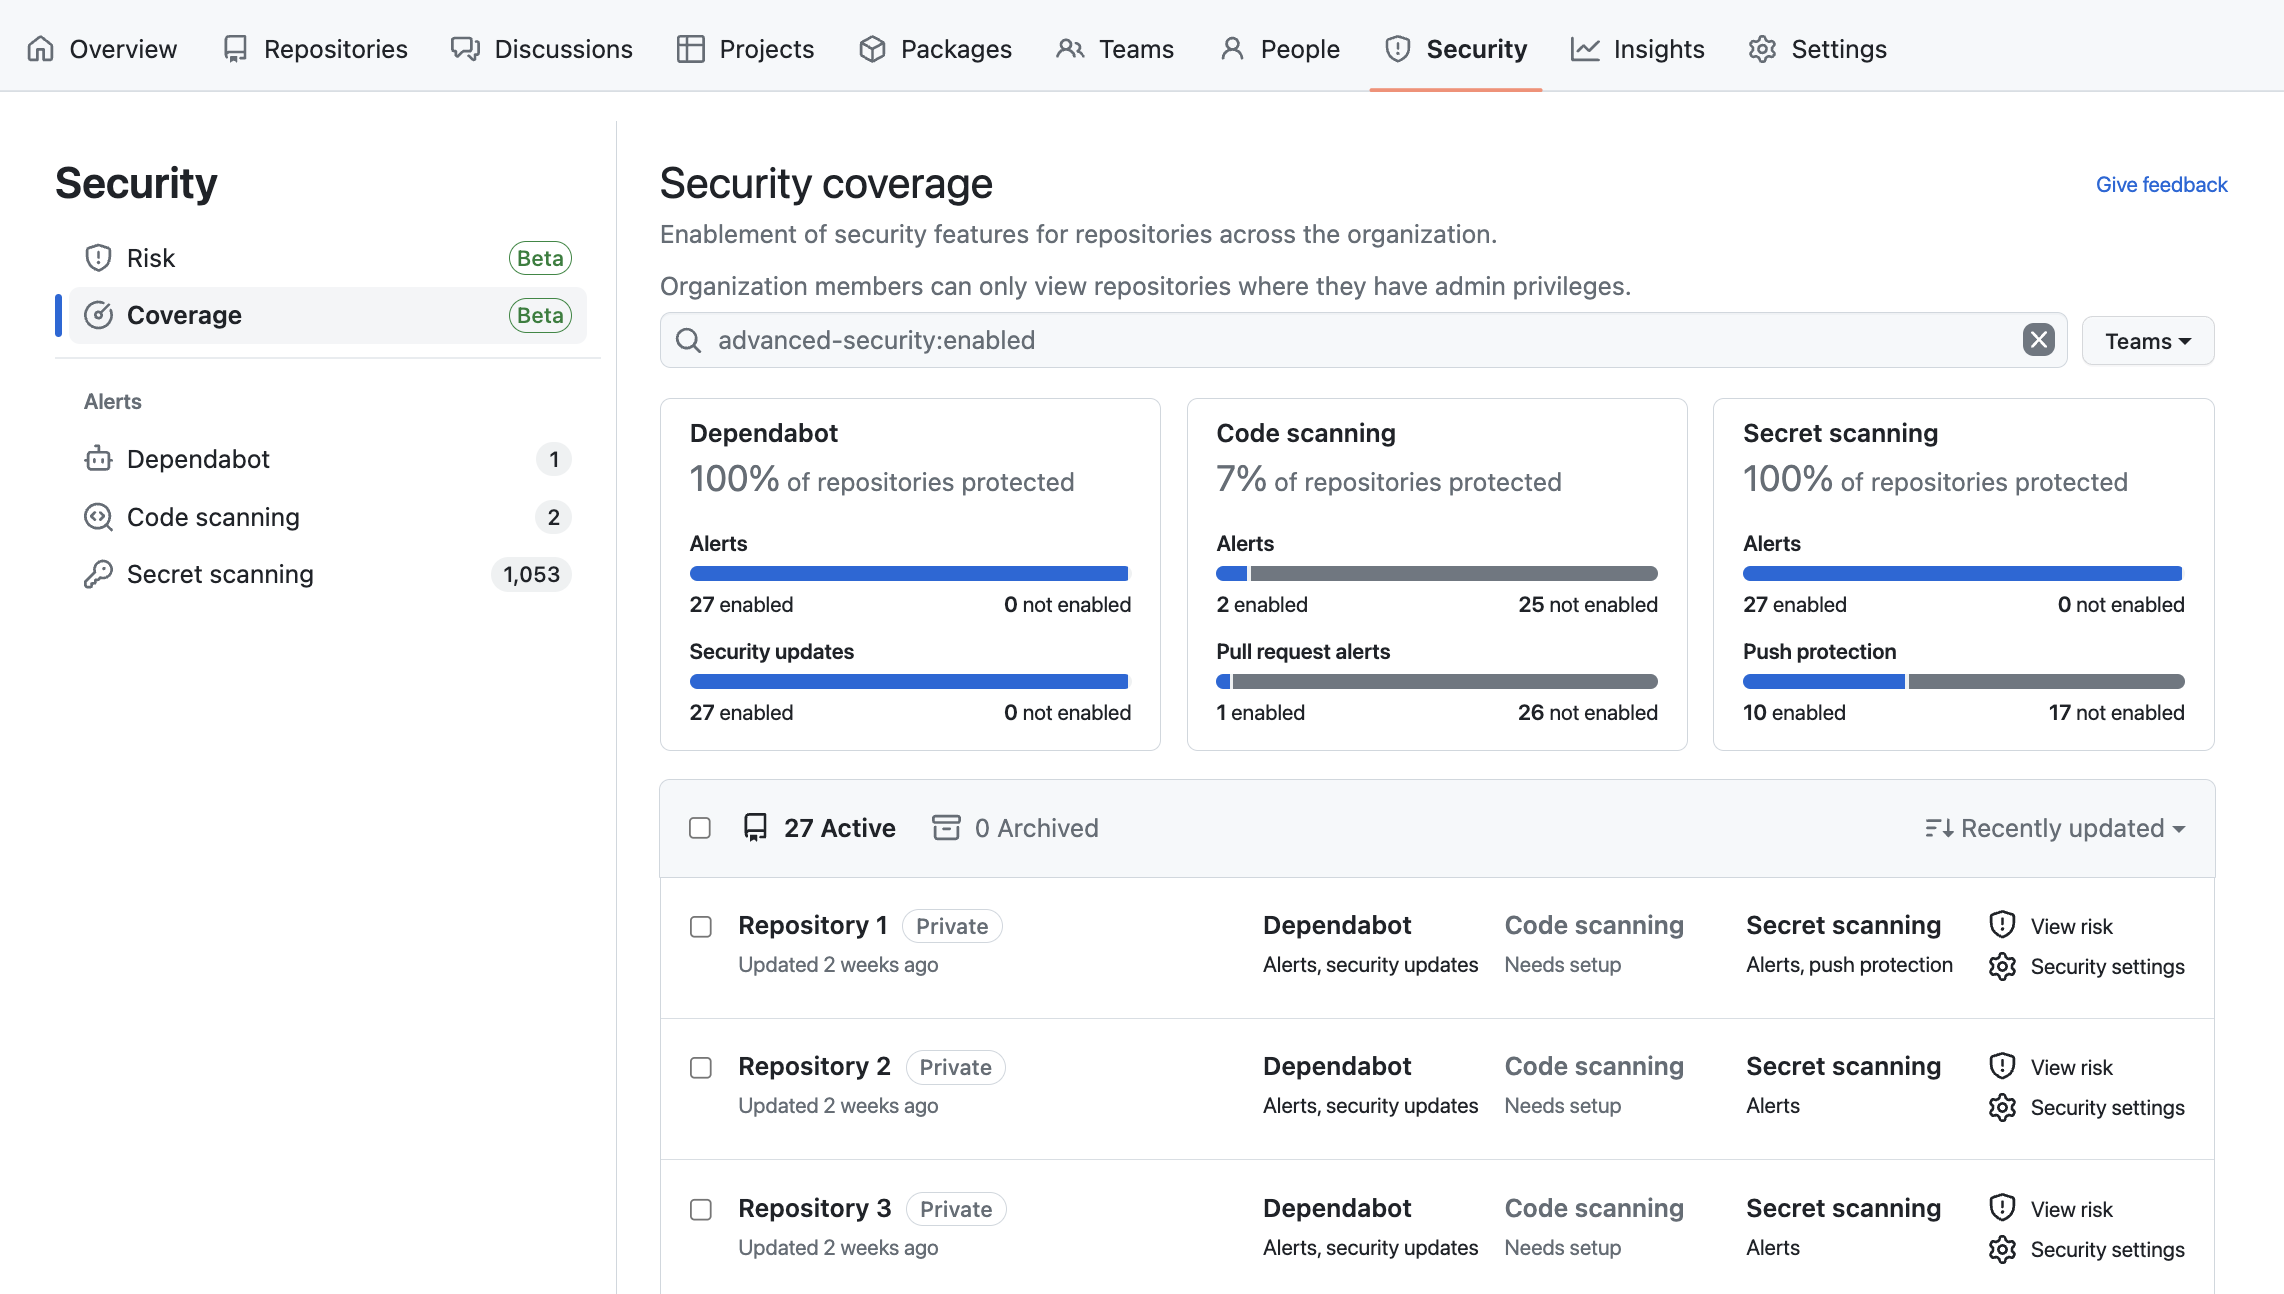Screen dimensions: 2284x1294
Task: Click the Dependabot alerts icon in sidebar
Action: coord(97,458)
